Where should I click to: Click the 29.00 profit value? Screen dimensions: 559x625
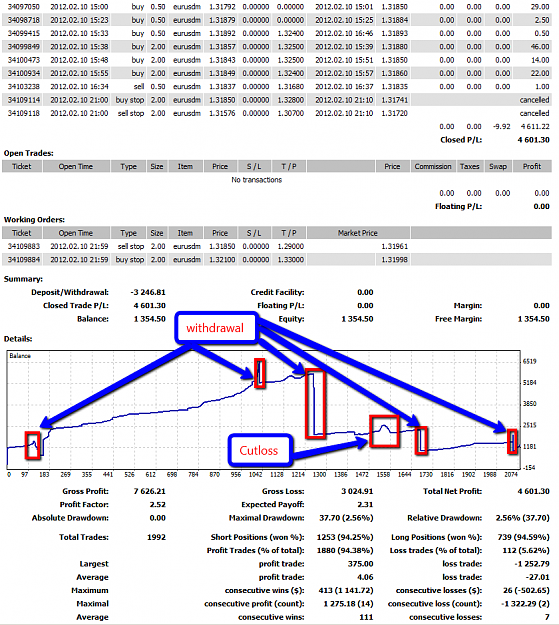click(x=540, y=7)
